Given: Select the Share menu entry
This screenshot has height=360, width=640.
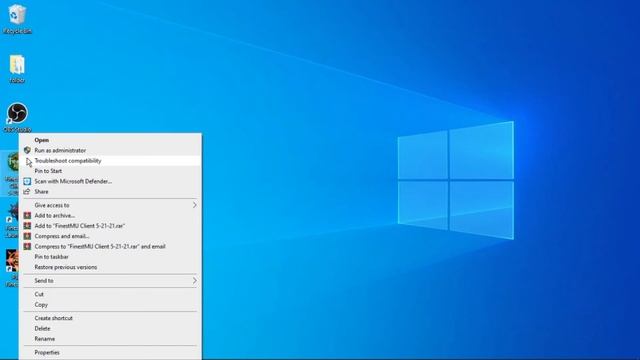Looking at the screenshot, I should click(x=110, y=191).
